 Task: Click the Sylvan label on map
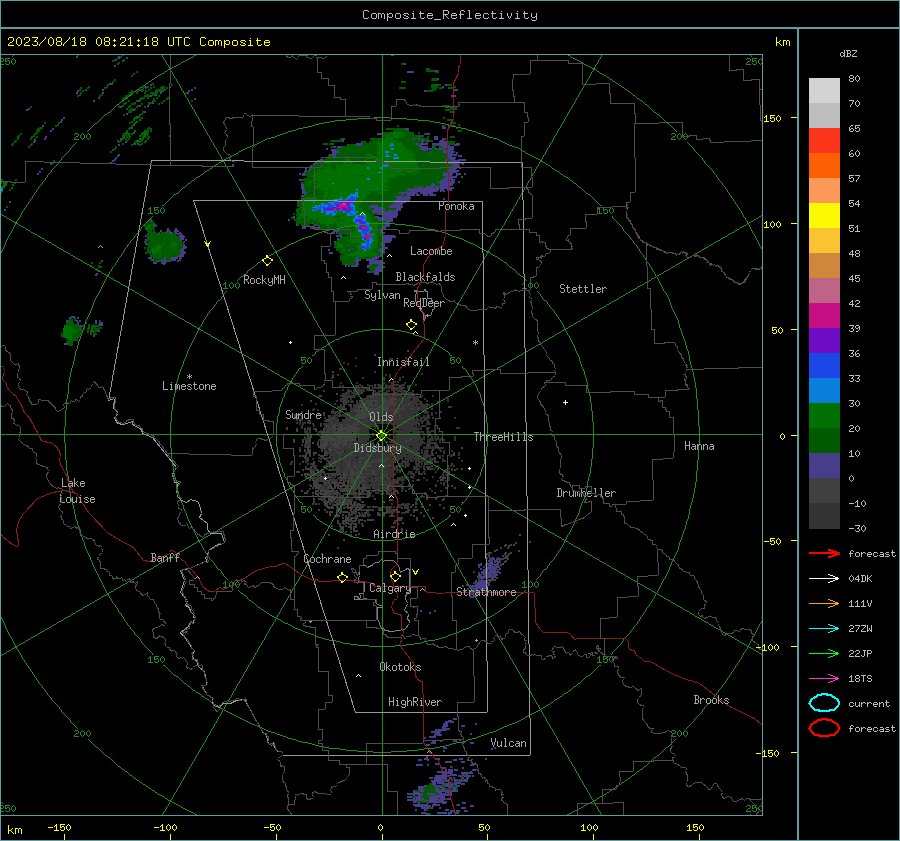click(382, 295)
